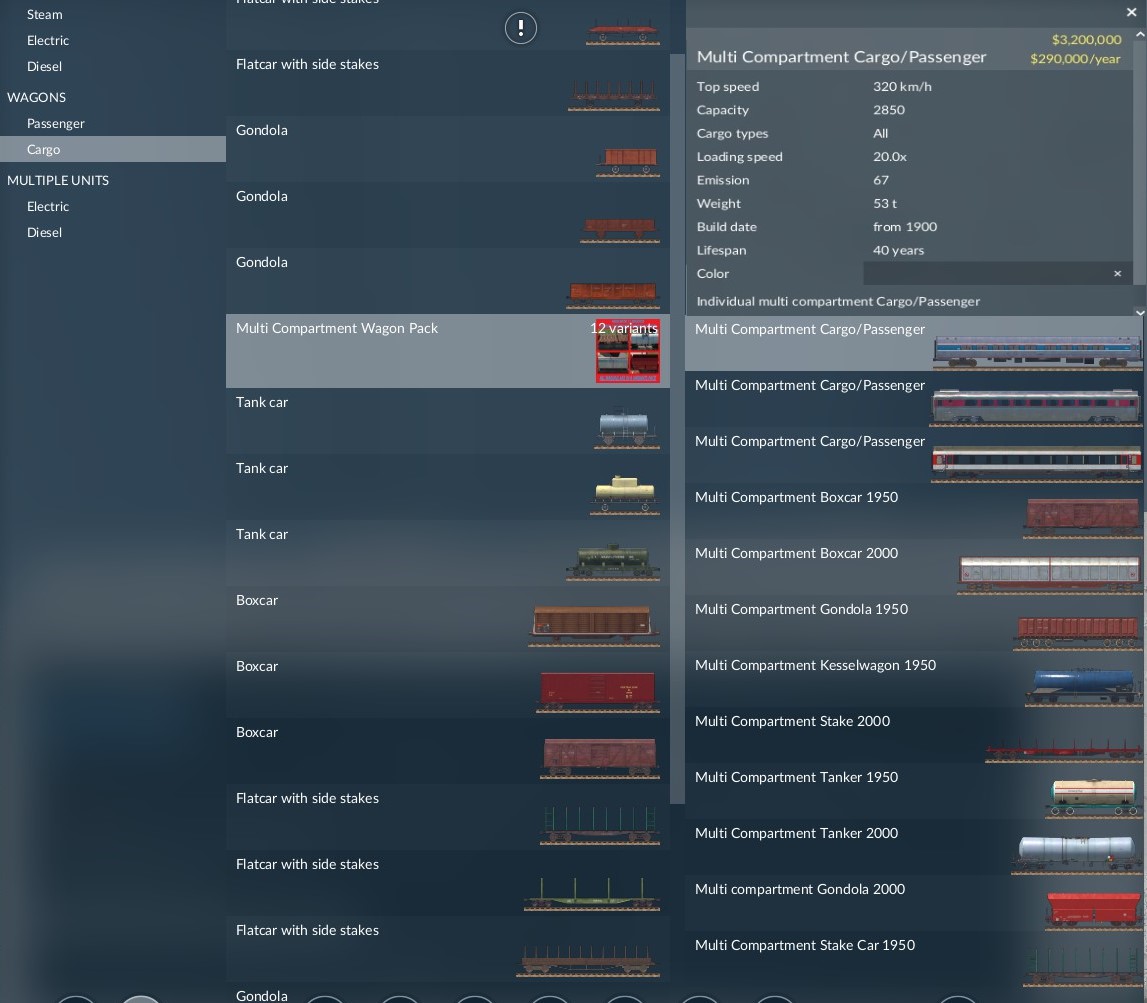Click the Tanker 1950 wagon image

tap(1094, 798)
